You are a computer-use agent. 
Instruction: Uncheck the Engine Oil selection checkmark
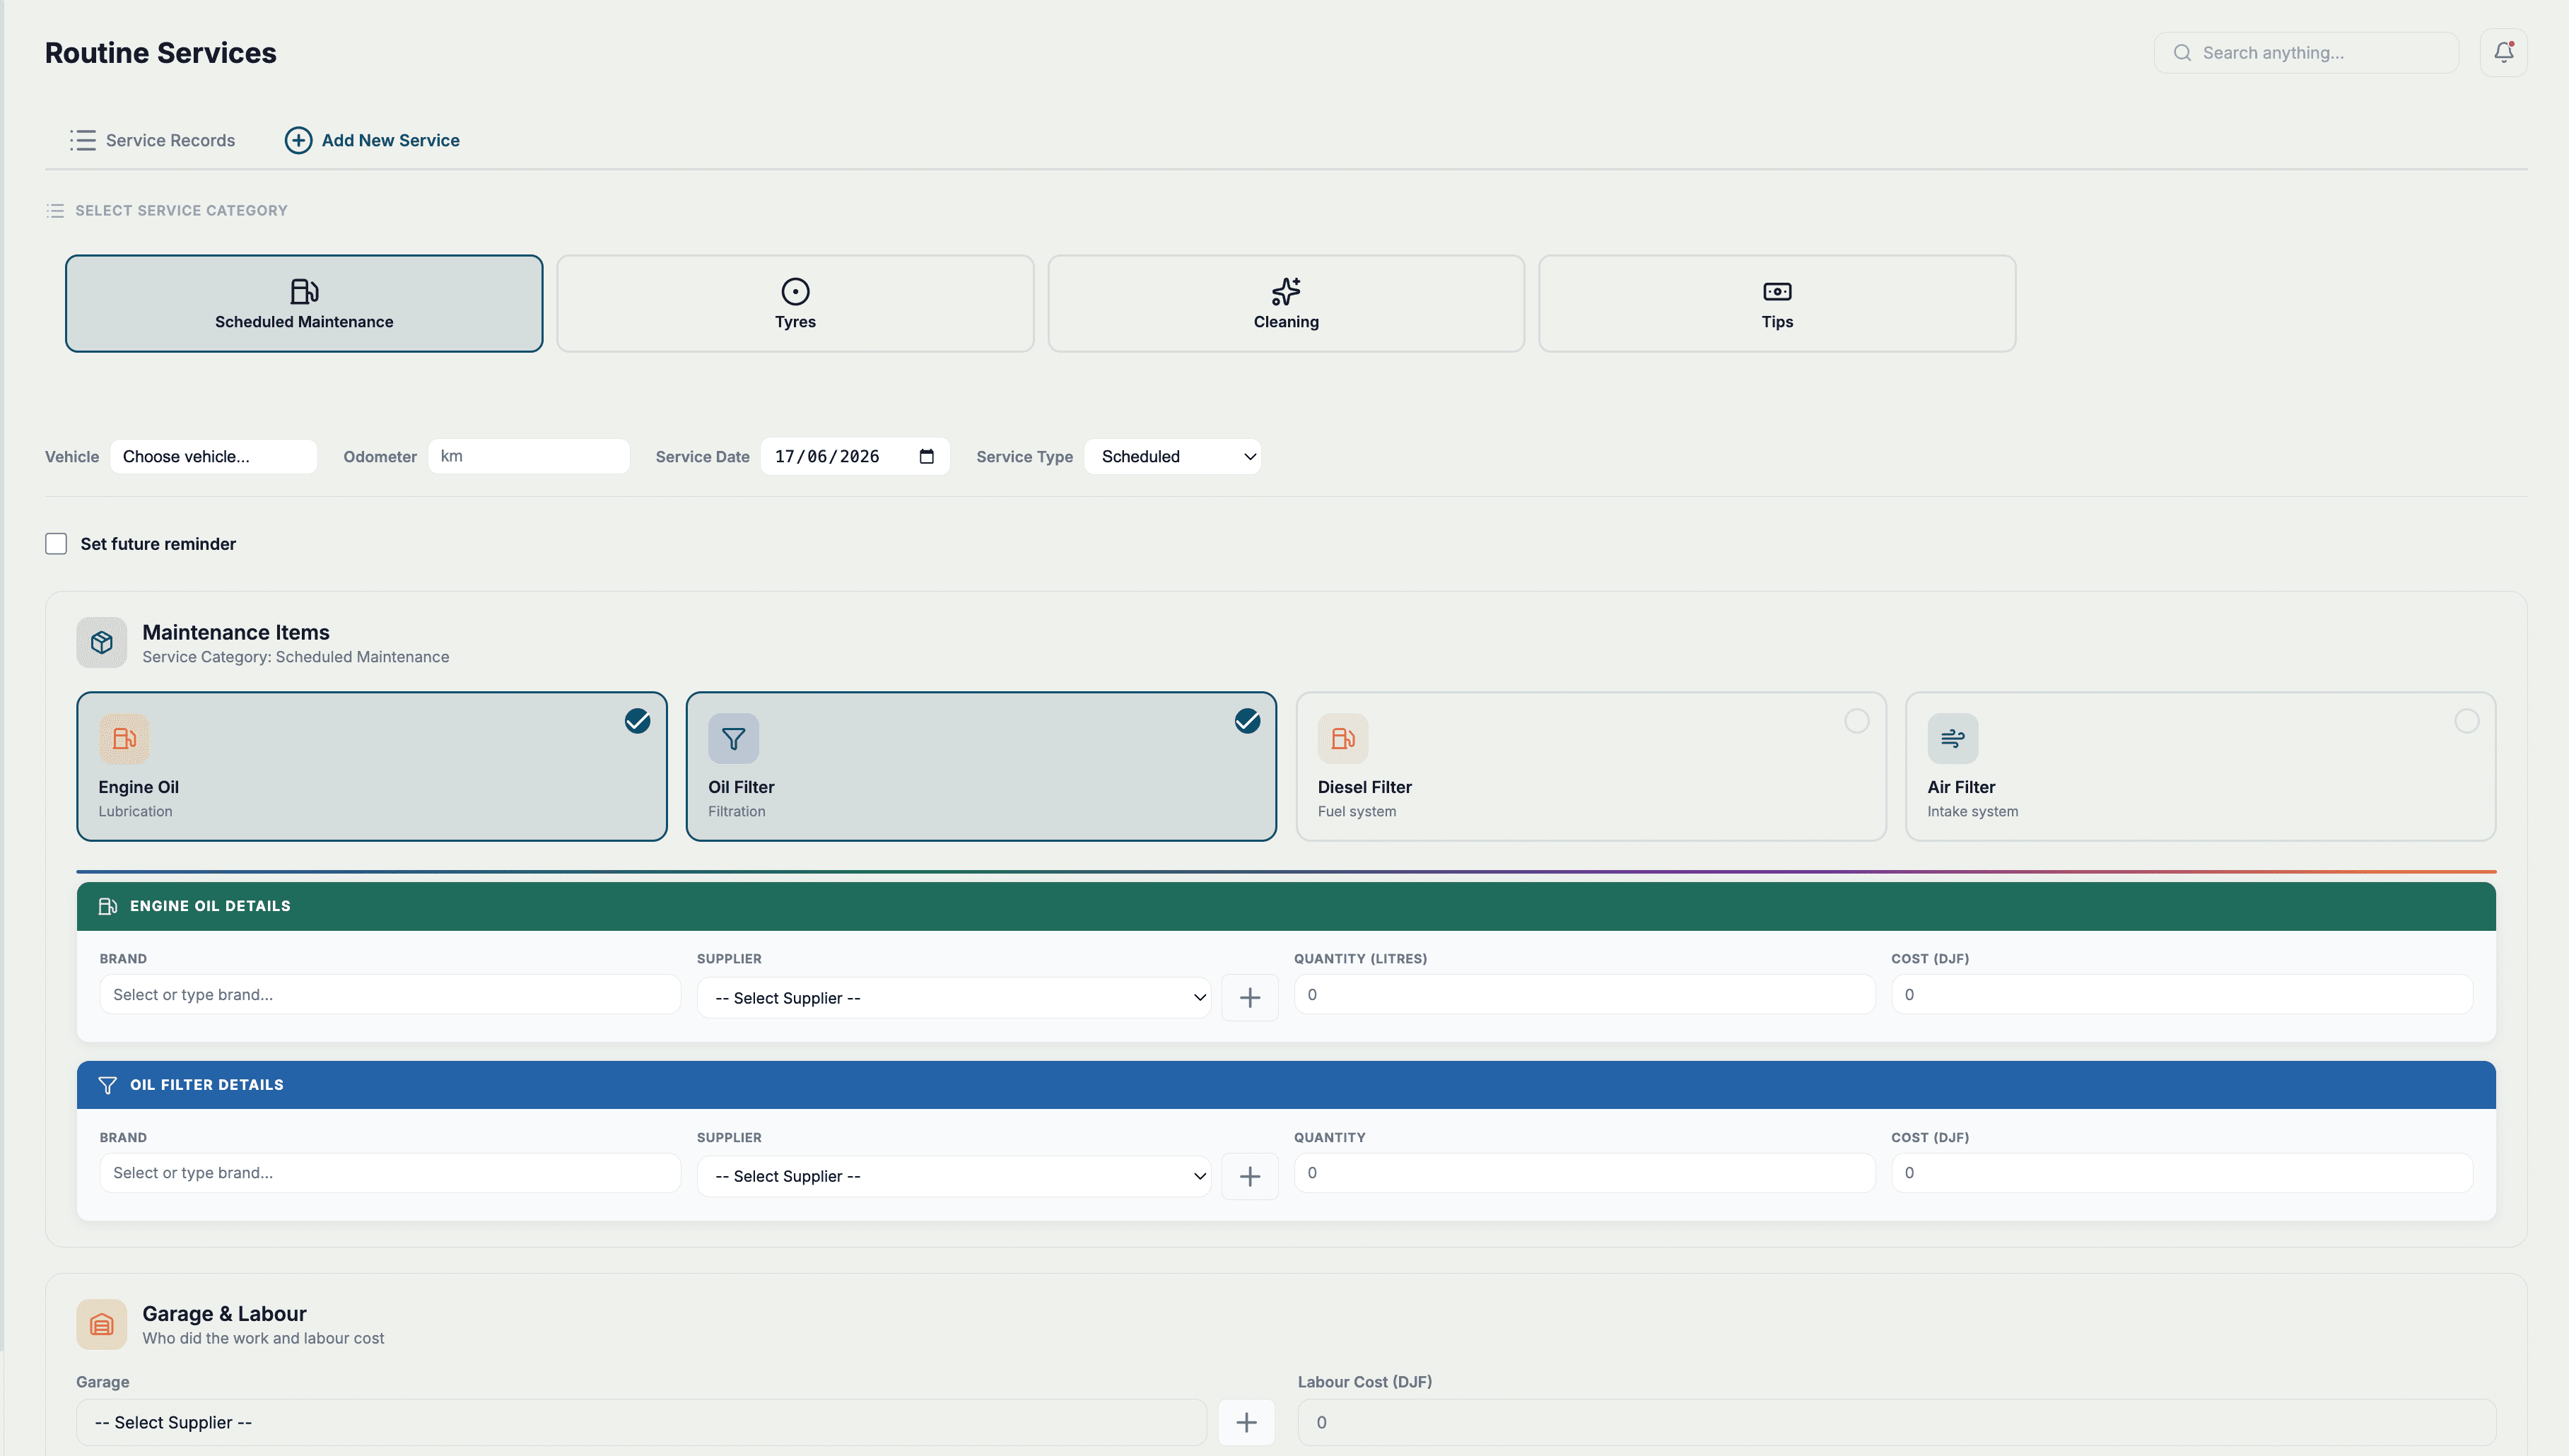coord(637,721)
